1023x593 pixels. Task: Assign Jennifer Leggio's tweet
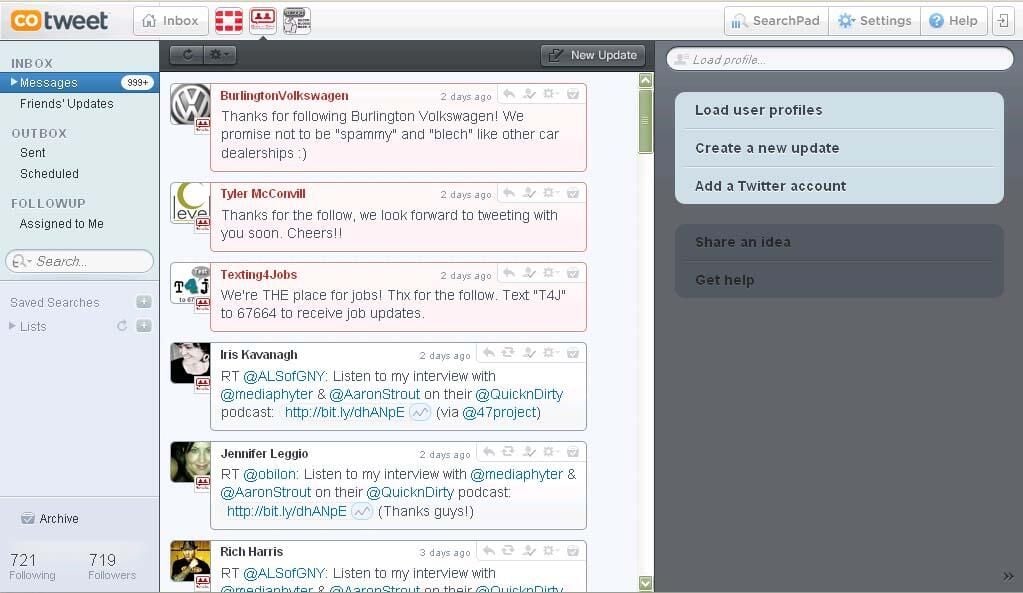(x=530, y=452)
